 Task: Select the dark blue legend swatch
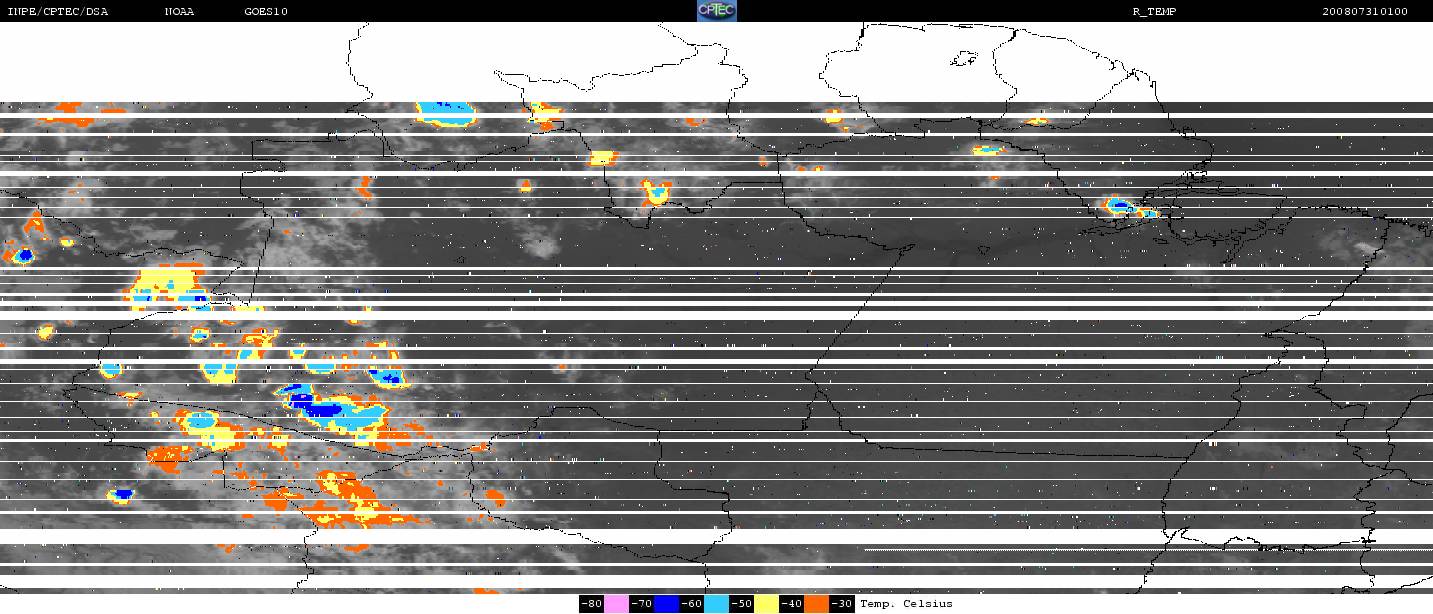[666, 604]
